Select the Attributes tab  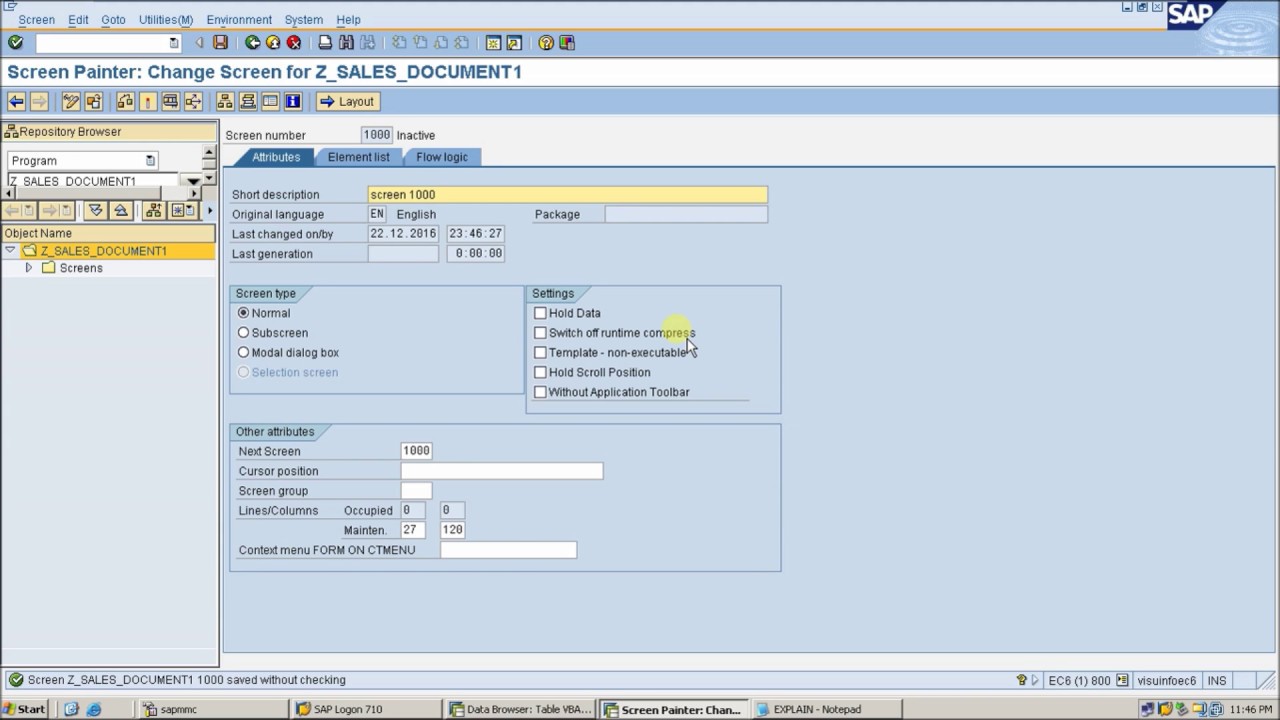coord(275,157)
